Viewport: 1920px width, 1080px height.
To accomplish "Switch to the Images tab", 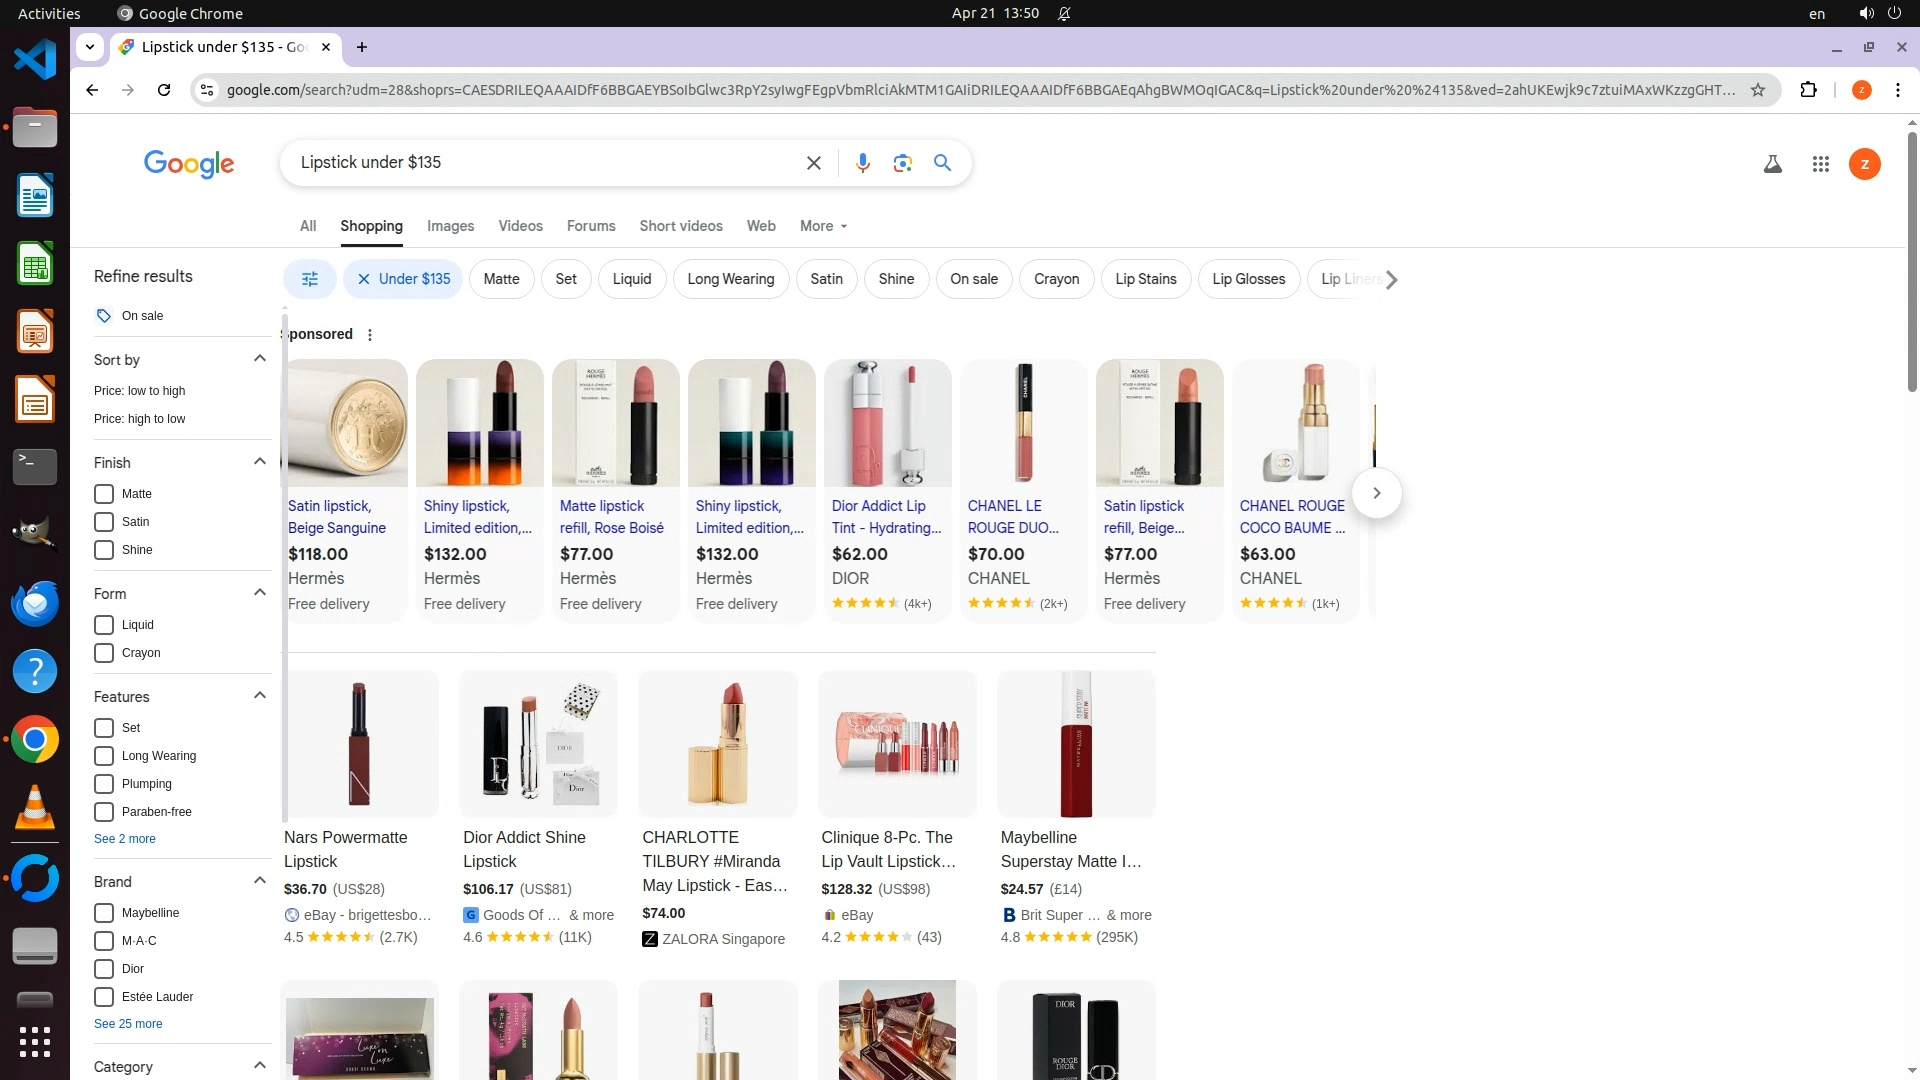I will click(450, 226).
